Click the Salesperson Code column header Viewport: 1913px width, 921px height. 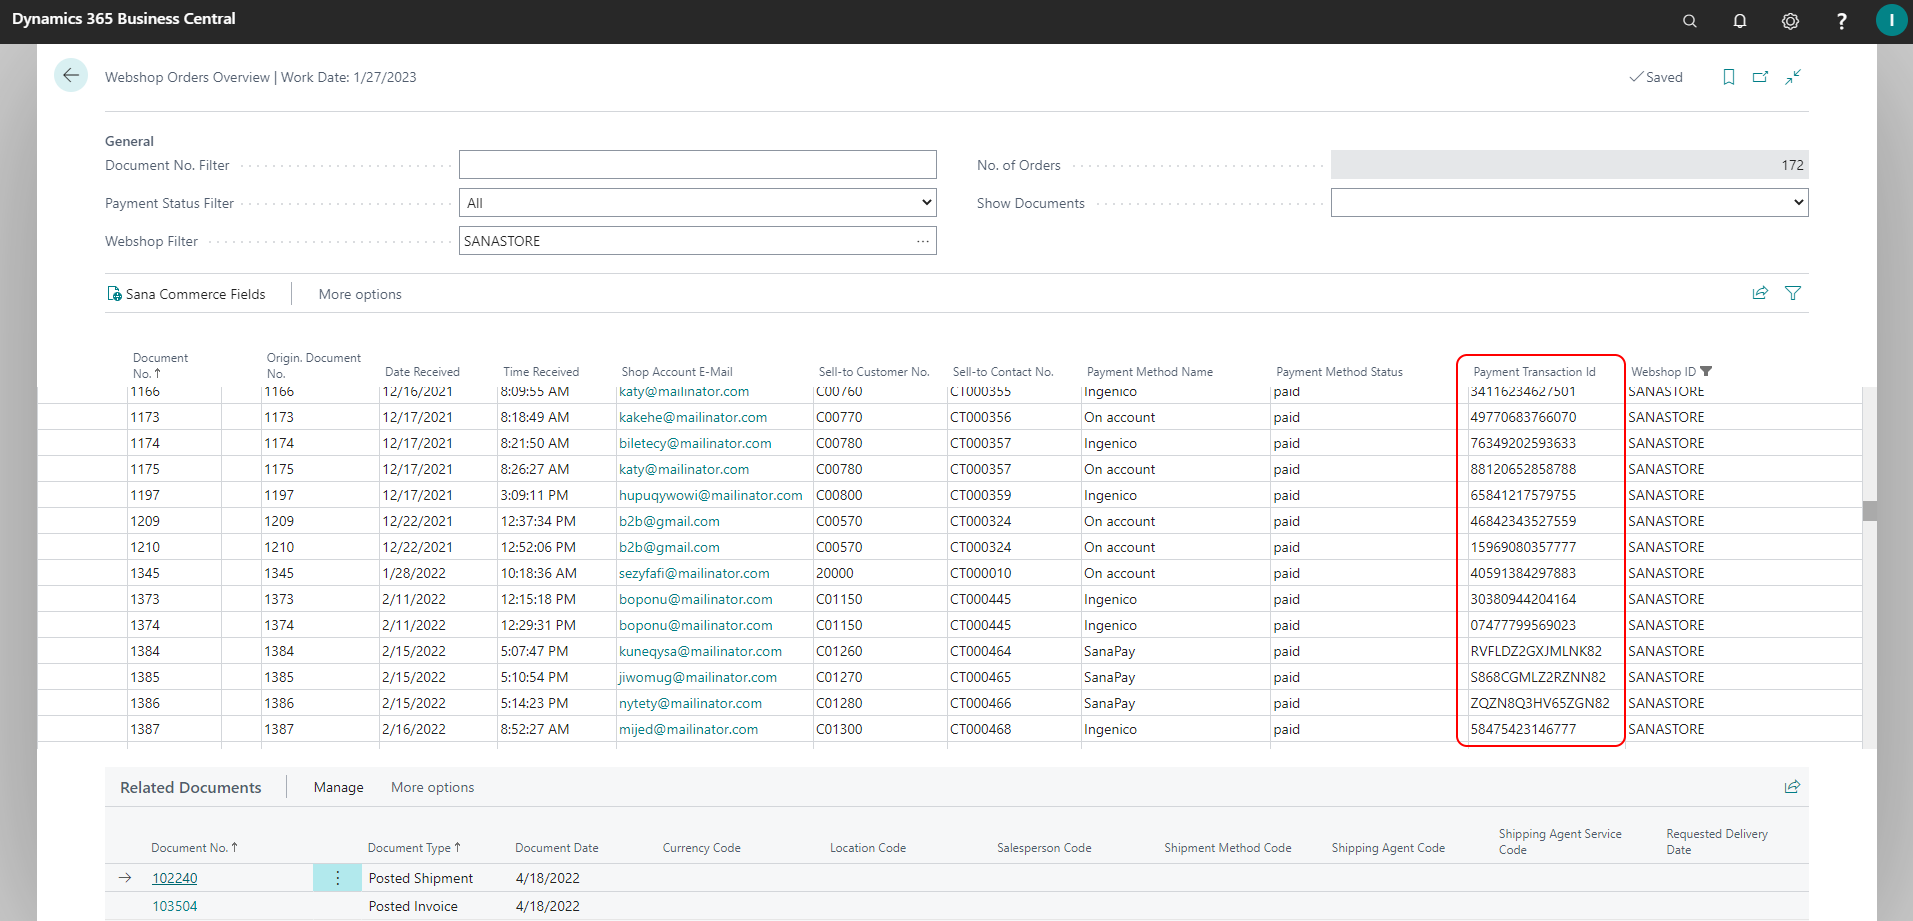point(1044,848)
